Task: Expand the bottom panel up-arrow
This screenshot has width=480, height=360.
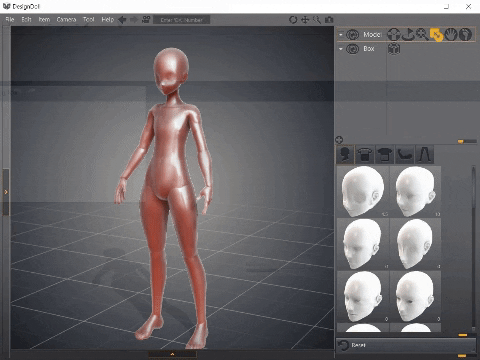Action: 172,354
